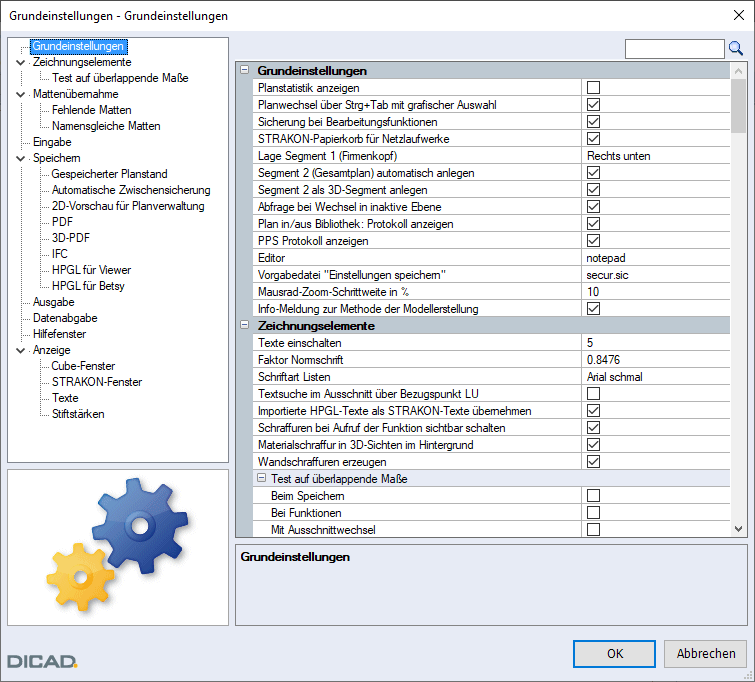Collapse the Zeichnungselemente tree node chevron
755x682 pixels.
20,63
